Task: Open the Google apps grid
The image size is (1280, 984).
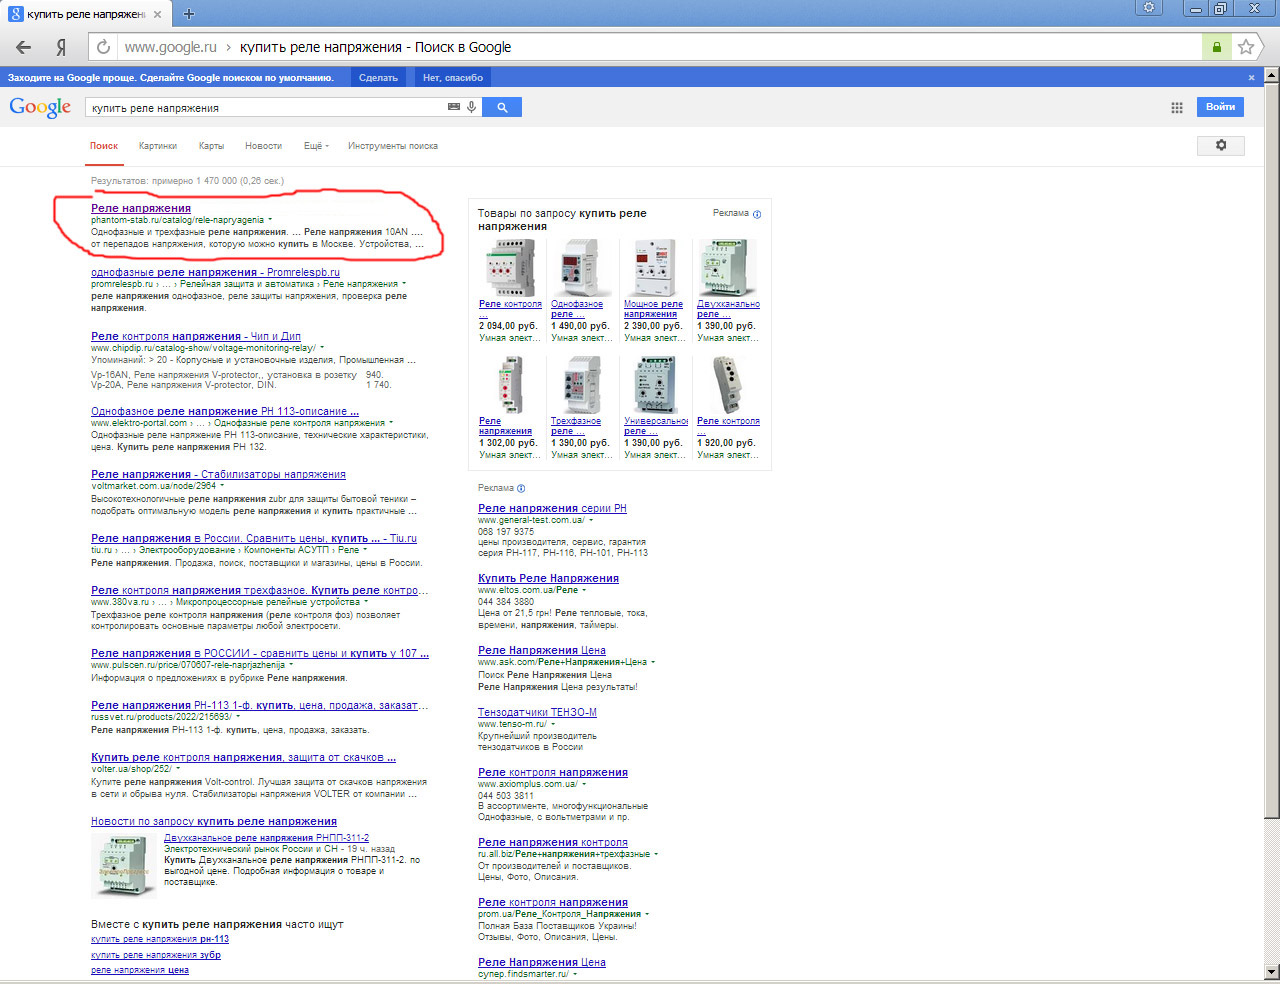Action: click(x=1177, y=107)
